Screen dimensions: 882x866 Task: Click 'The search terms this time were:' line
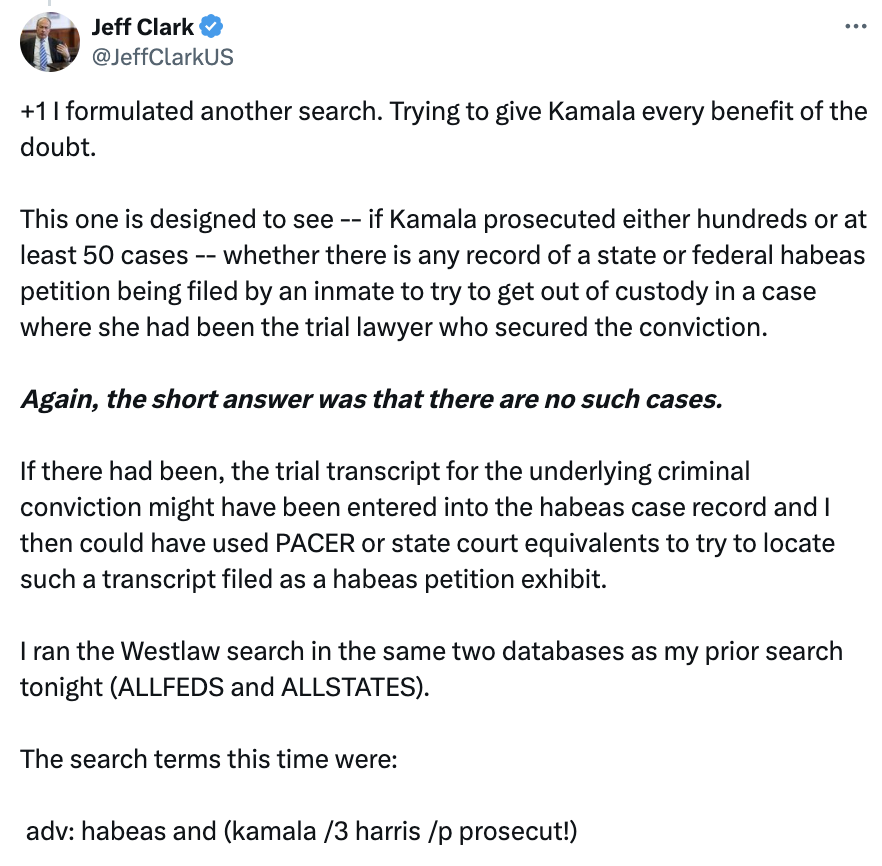pos(209,759)
